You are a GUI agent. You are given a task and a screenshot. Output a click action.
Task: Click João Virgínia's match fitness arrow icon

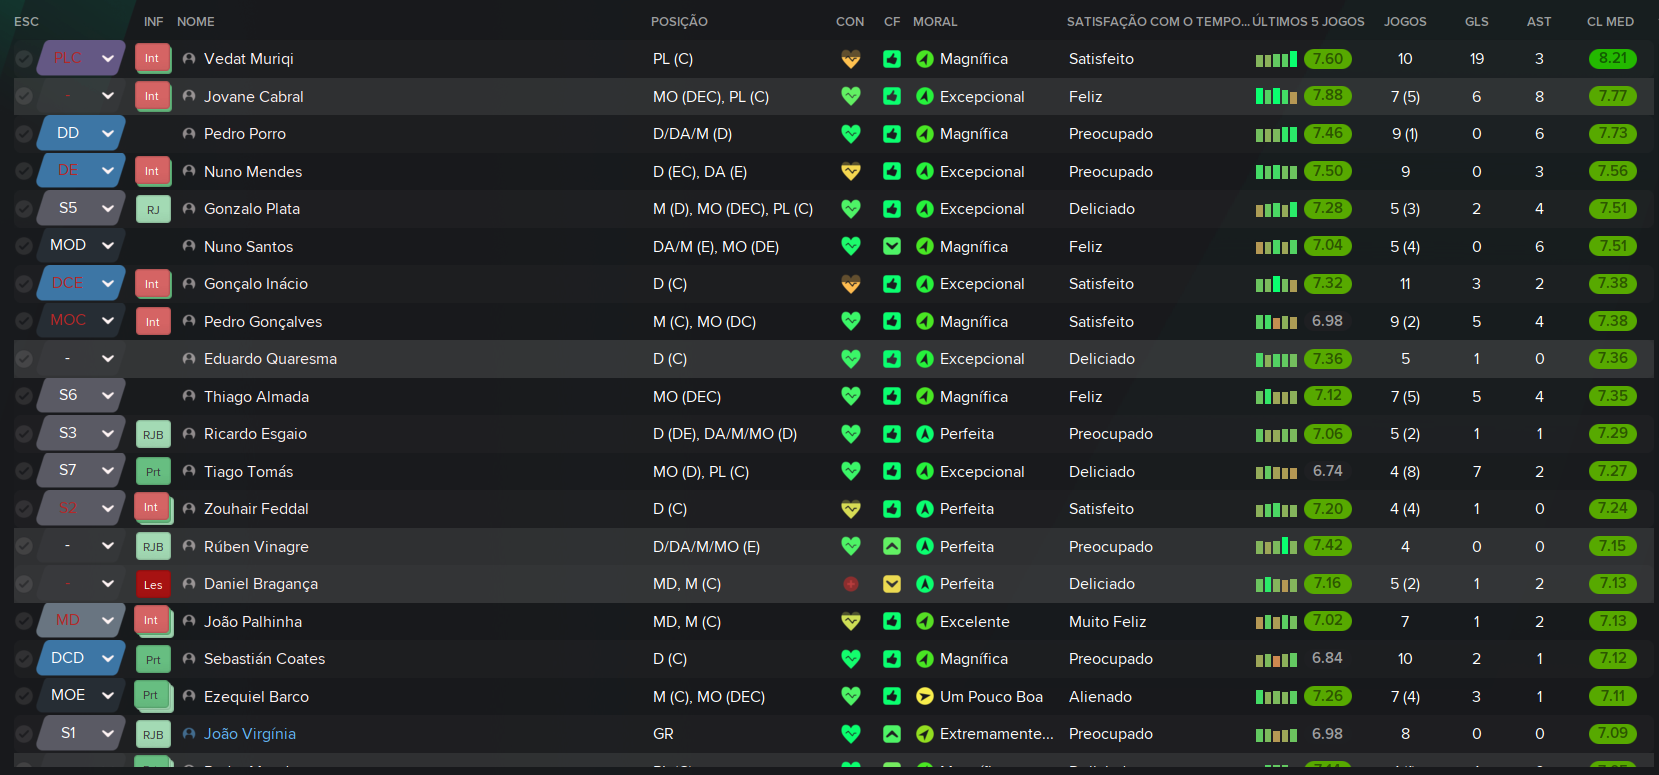pos(892,734)
